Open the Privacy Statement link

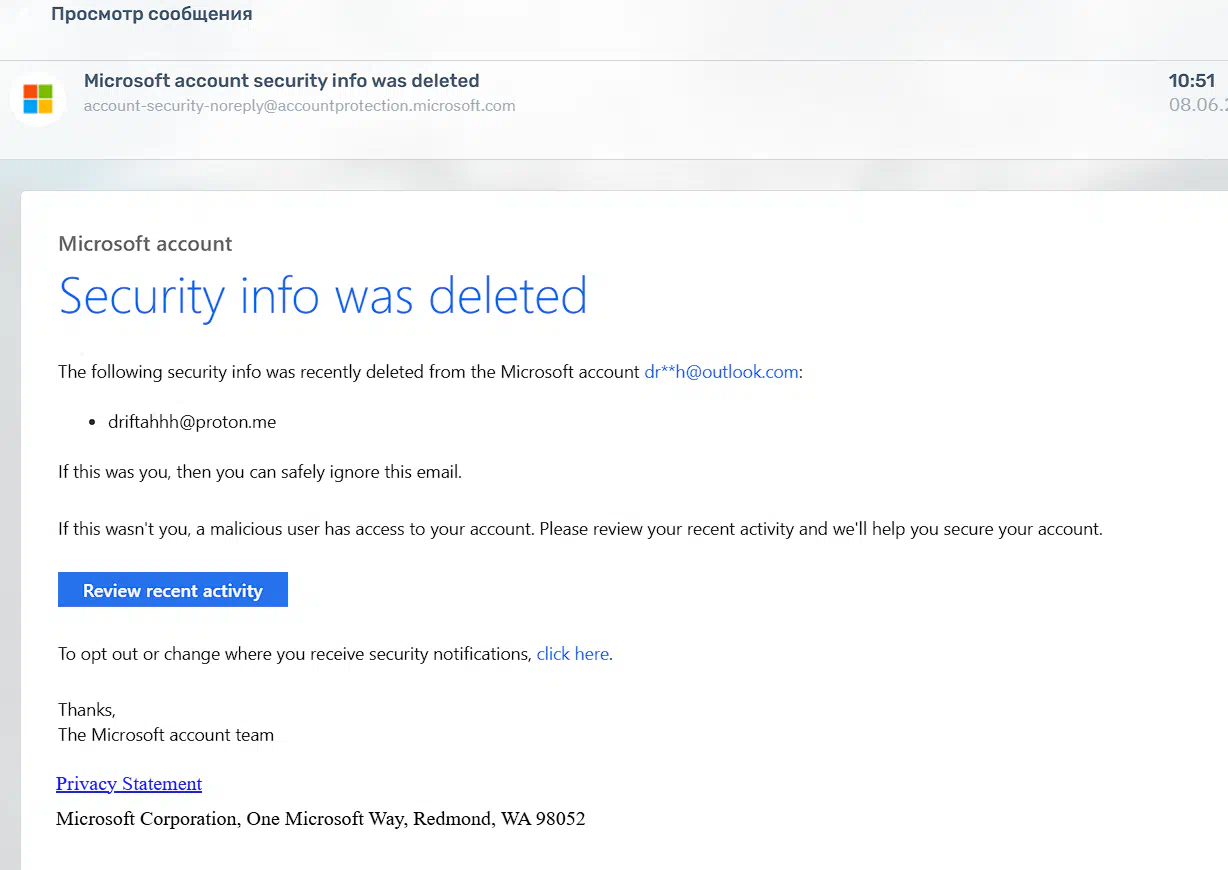(x=129, y=784)
